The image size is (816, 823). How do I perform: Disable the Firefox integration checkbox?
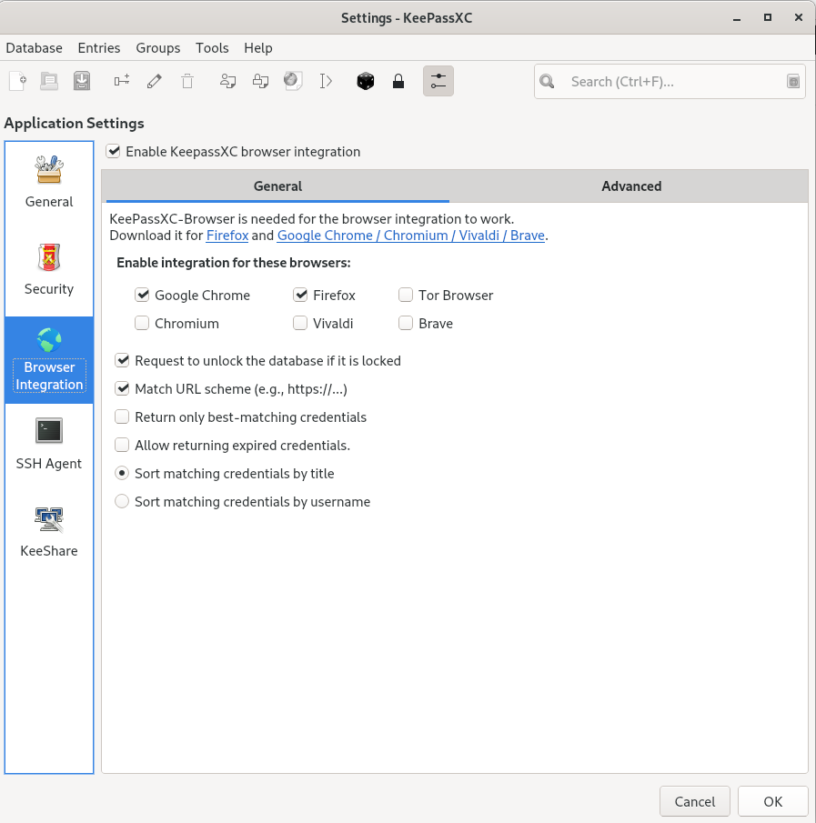[300, 295]
